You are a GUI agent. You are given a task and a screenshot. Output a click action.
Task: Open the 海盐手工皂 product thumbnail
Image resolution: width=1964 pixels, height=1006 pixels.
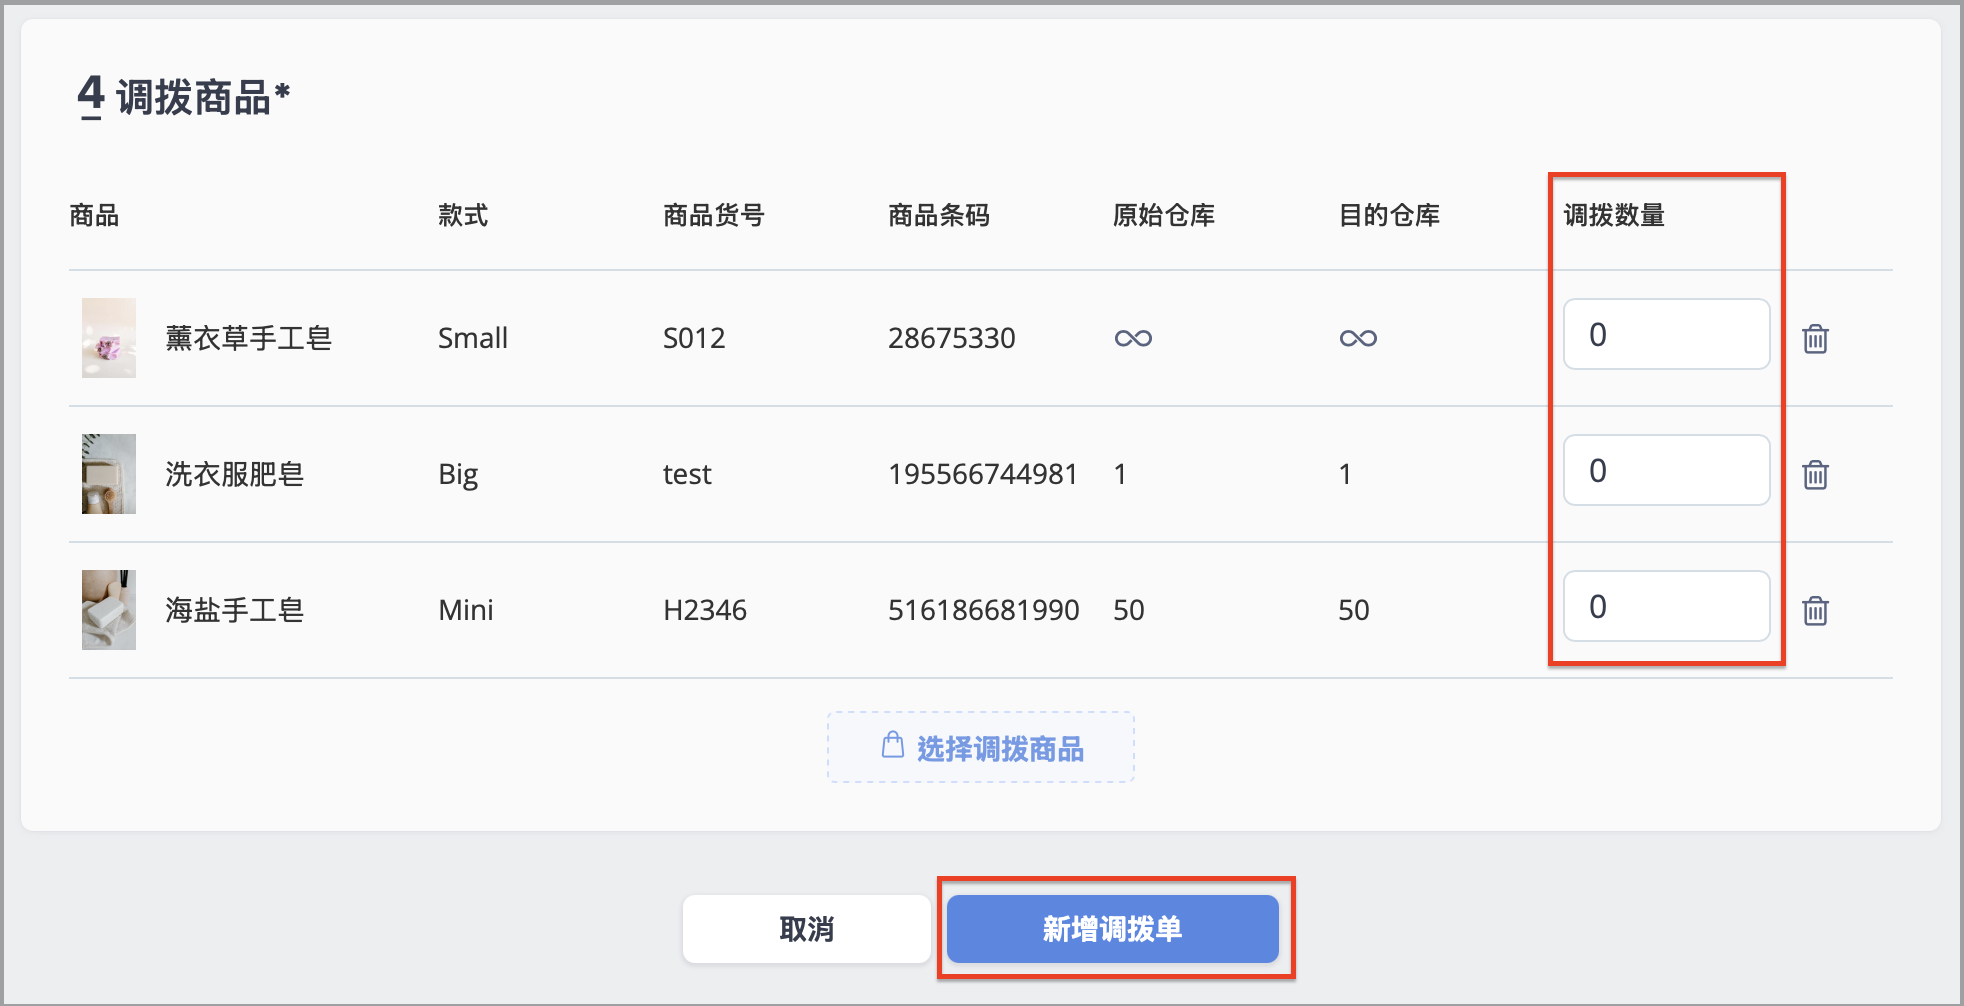coord(109,610)
